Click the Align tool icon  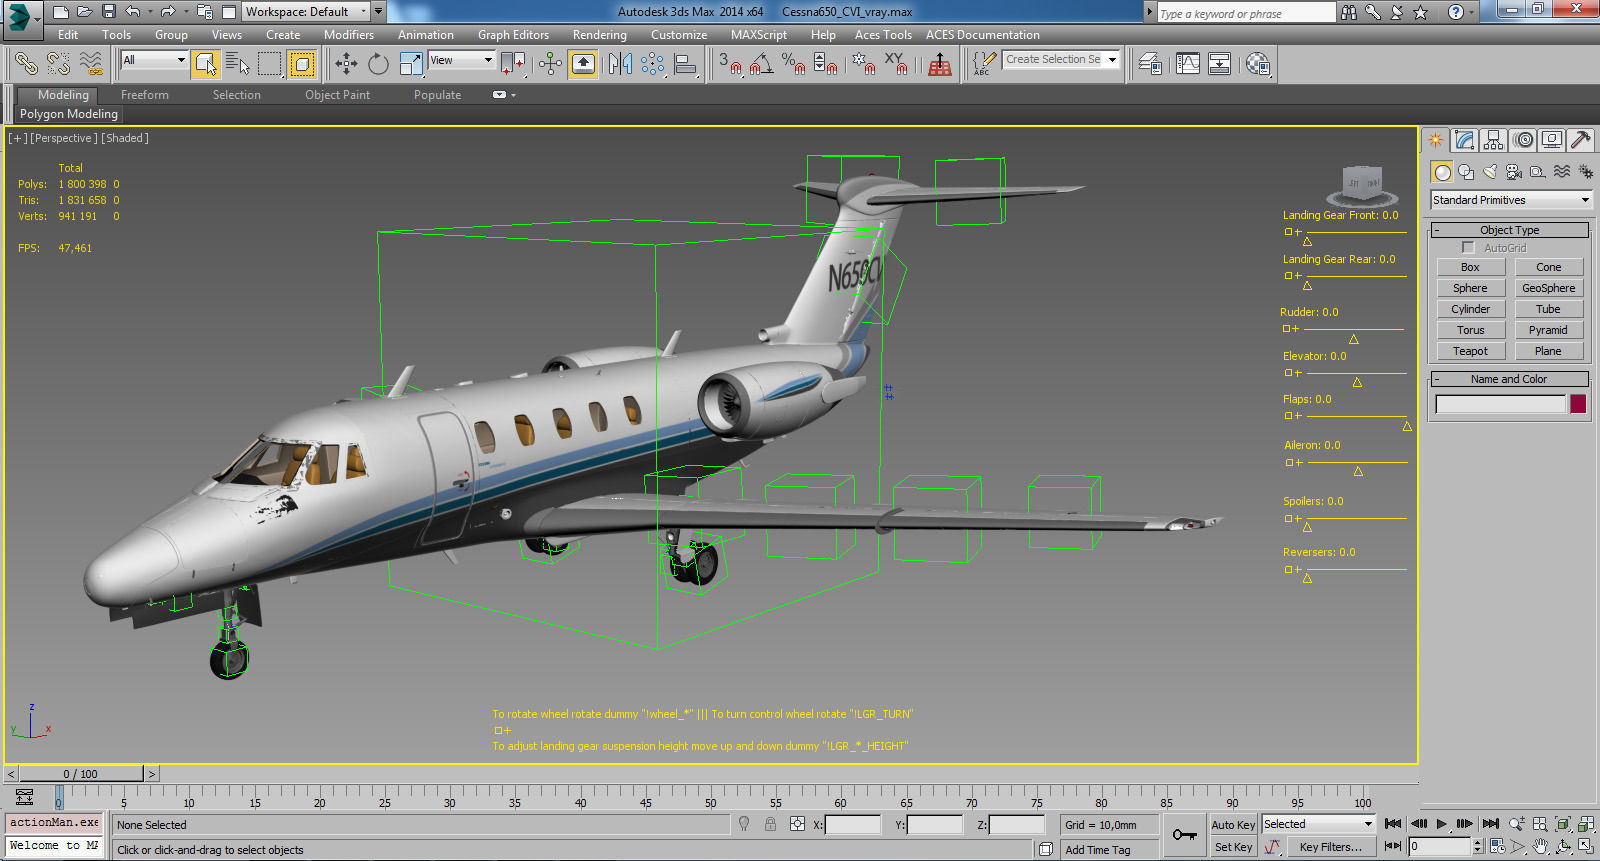tap(685, 64)
